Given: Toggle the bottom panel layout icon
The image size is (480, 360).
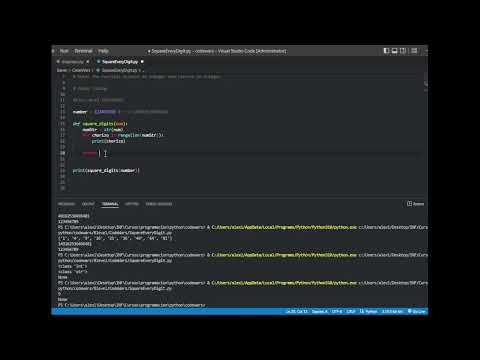Looking at the screenshot, I should point(395,51).
